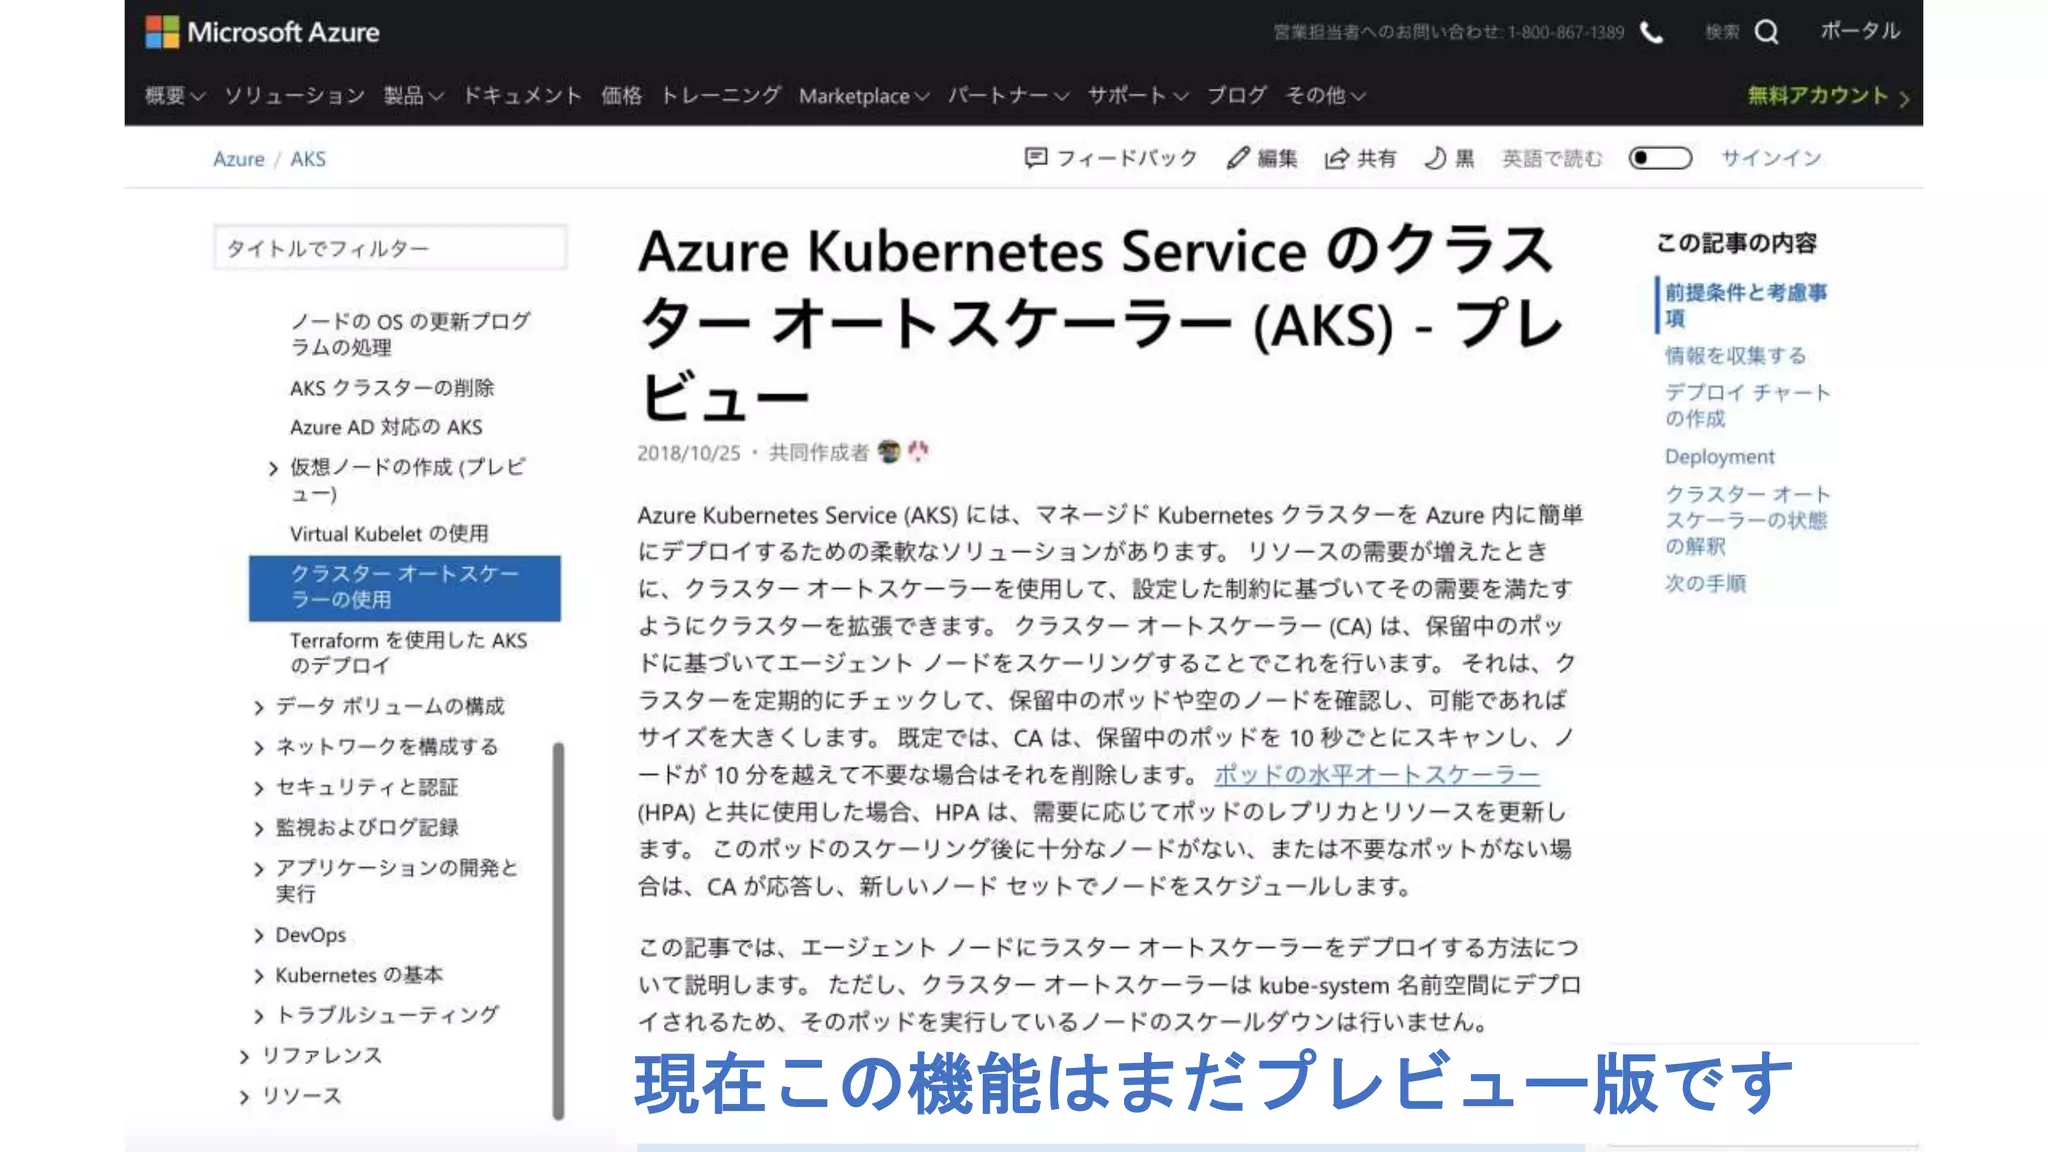Click the first contributor avatar
Image resolution: width=2048 pixels, height=1152 pixels.
point(889,452)
